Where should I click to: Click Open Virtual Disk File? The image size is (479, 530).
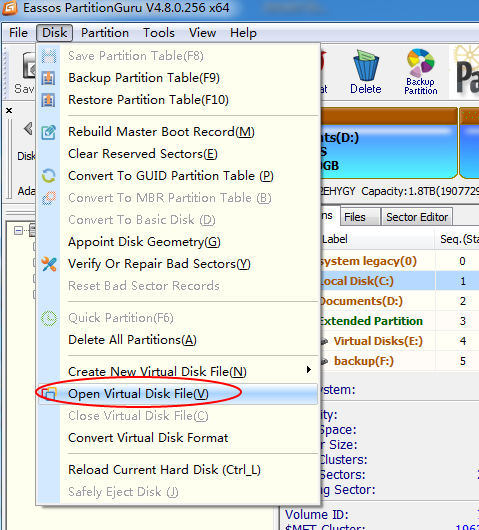coord(177,394)
